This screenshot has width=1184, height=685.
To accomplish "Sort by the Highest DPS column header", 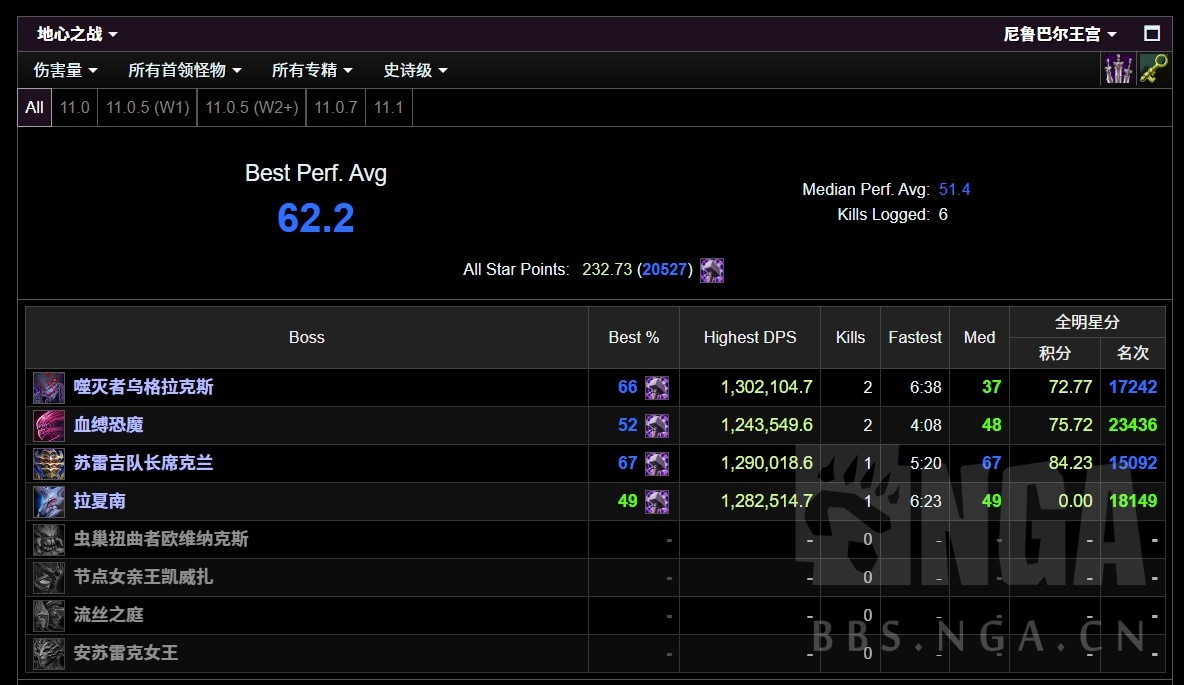I will [x=749, y=337].
